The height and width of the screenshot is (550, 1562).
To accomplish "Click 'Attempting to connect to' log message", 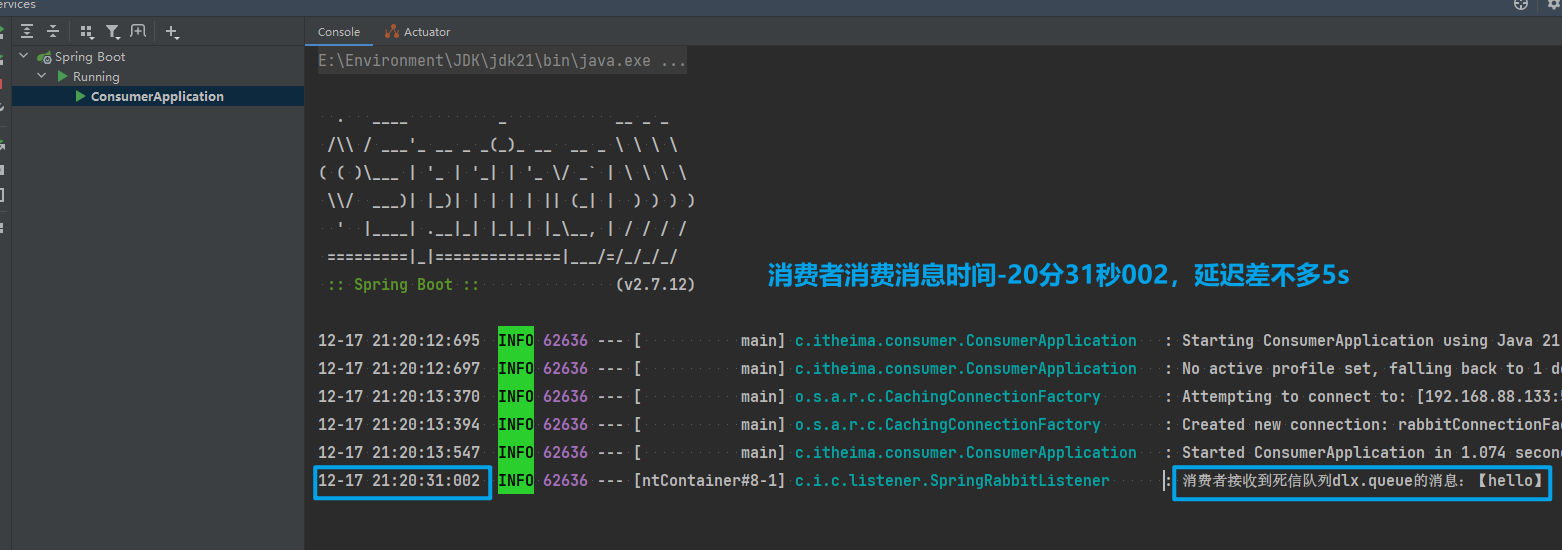I will tap(1372, 397).
